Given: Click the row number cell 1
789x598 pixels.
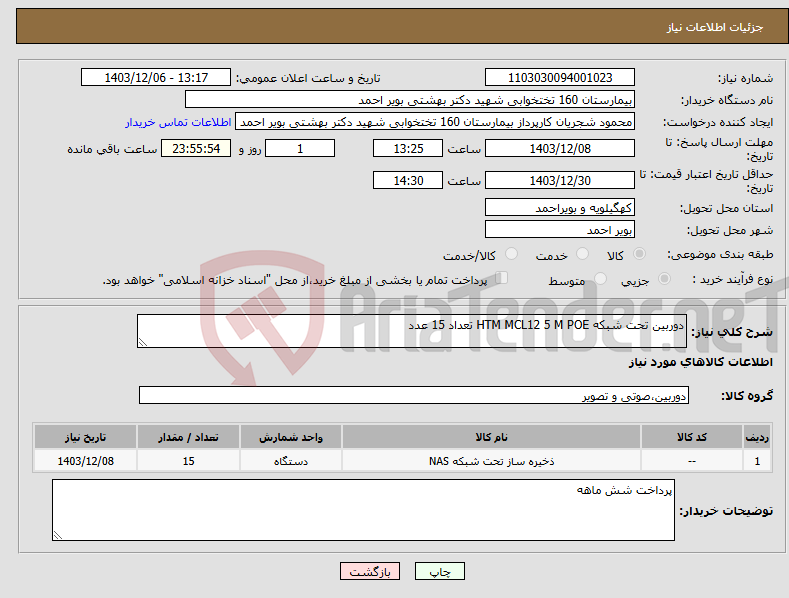Looking at the screenshot, I should coord(757,461).
